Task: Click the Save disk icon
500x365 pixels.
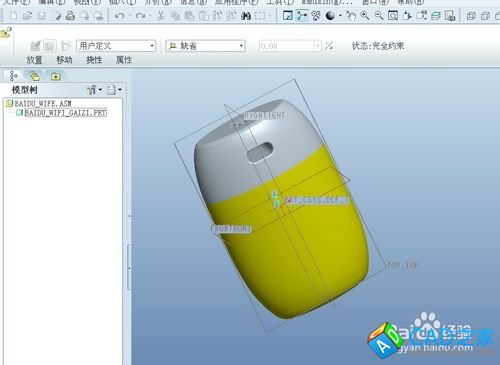Action: point(42,16)
